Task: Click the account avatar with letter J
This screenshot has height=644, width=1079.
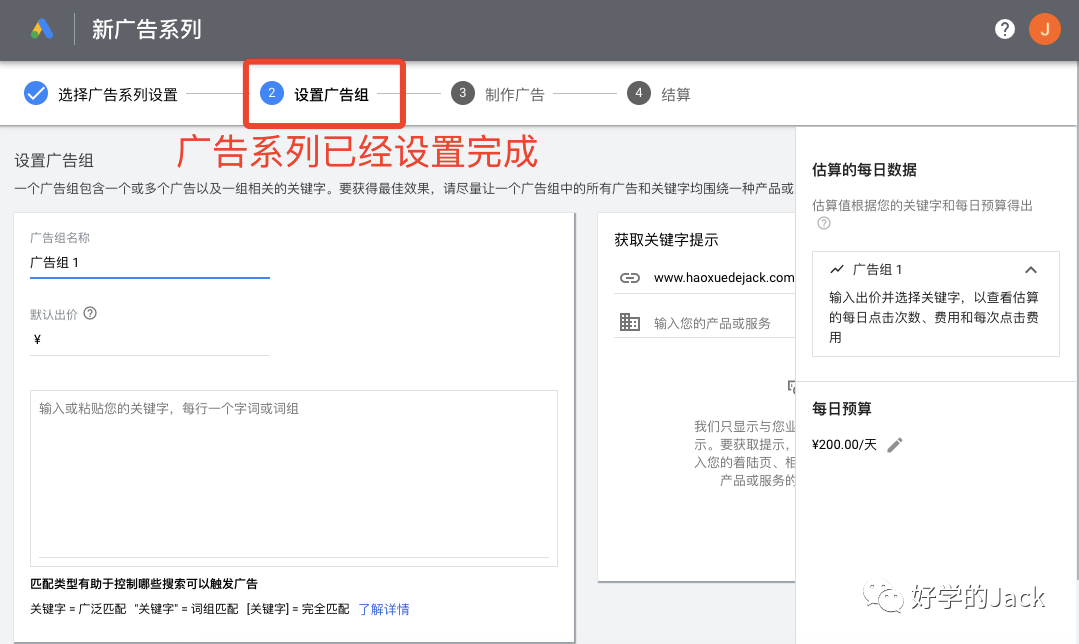Action: click(1044, 29)
